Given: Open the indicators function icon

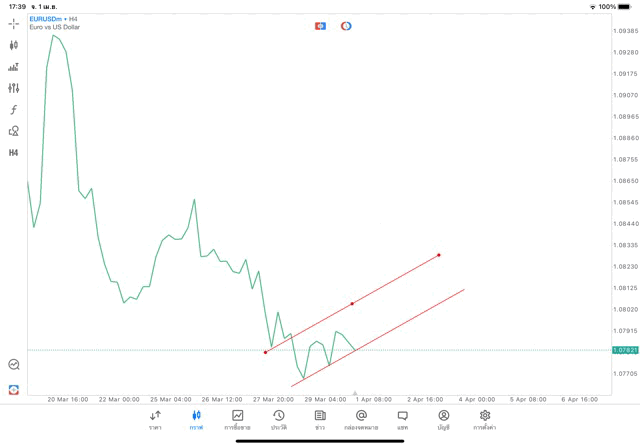Looking at the screenshot, I should (14, 110).
